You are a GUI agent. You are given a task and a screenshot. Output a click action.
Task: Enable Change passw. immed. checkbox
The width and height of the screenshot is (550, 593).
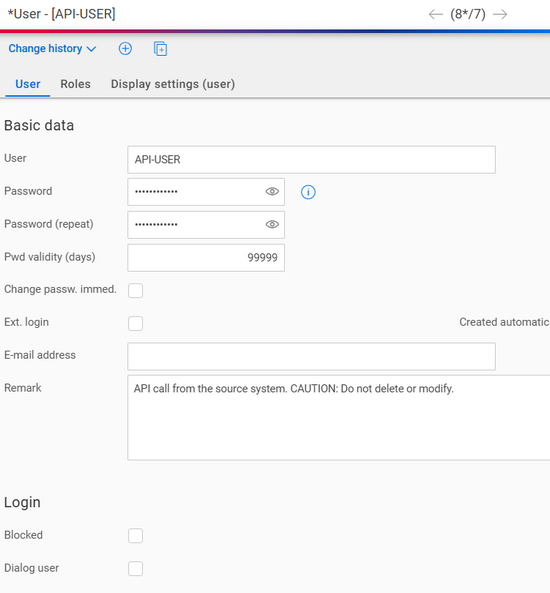[135, 290]
